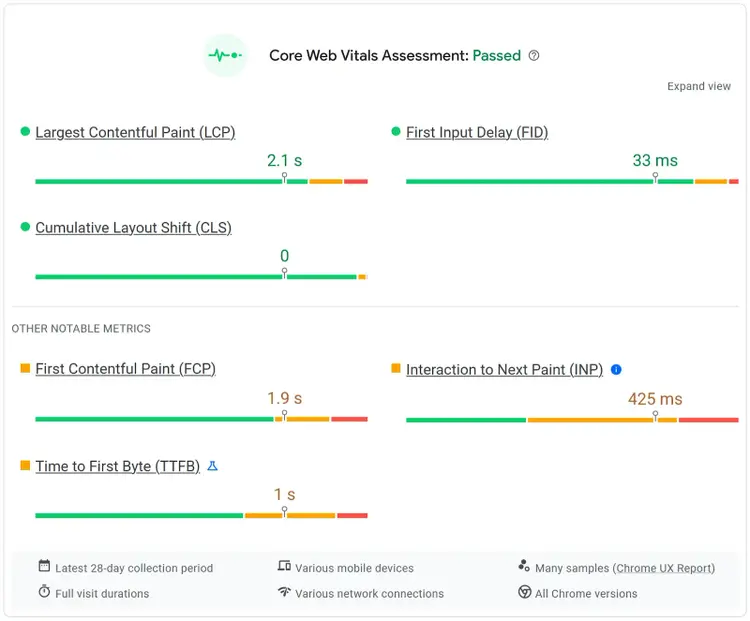Click the devices icon for mobile devices
The width and height of the screenshot is (750, 621).
284,566
